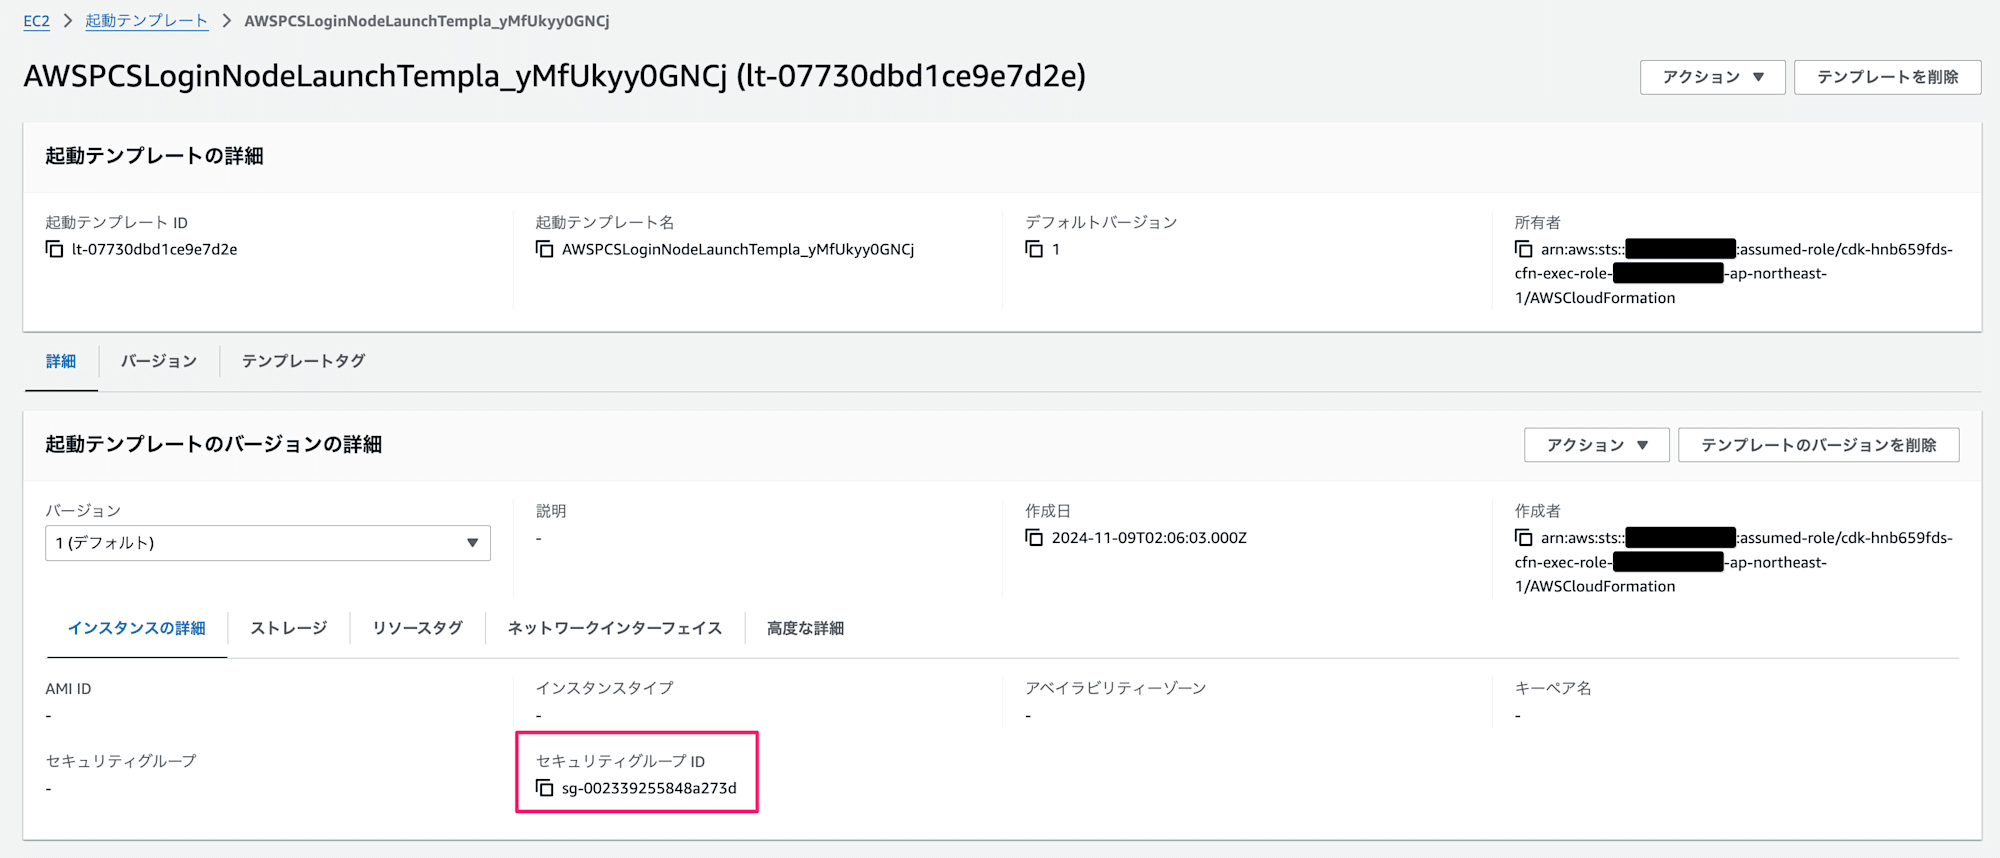Click the 作成日 label
The height and width of the screenshot is (858, 2000).
(1048, 511)
